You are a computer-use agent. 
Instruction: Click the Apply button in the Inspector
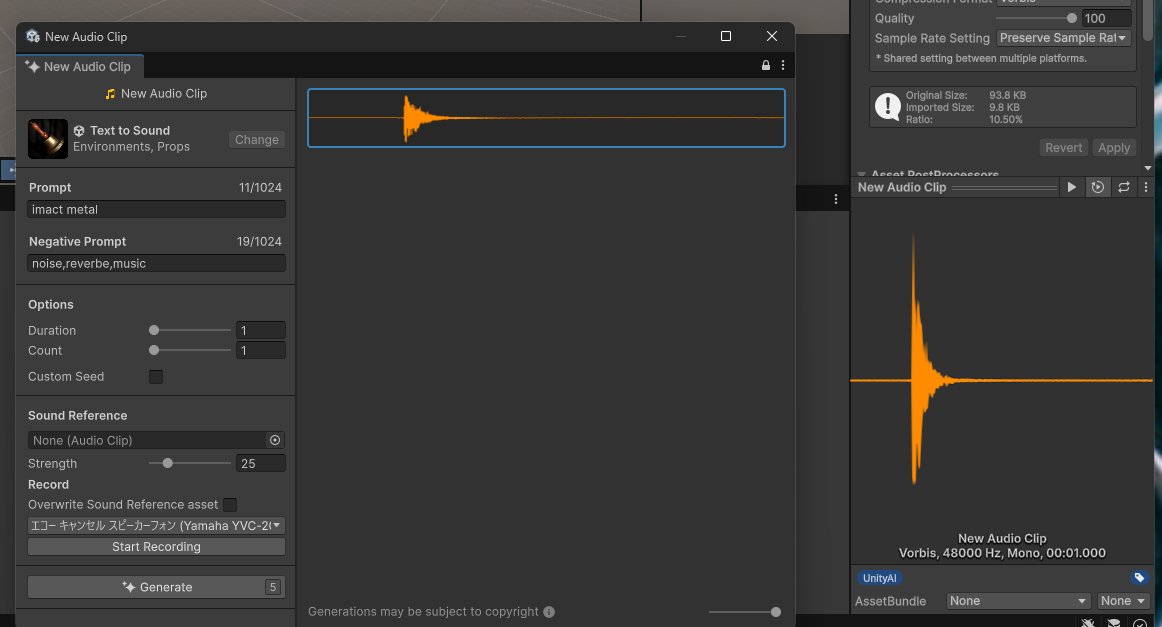tap(1114, 147)
